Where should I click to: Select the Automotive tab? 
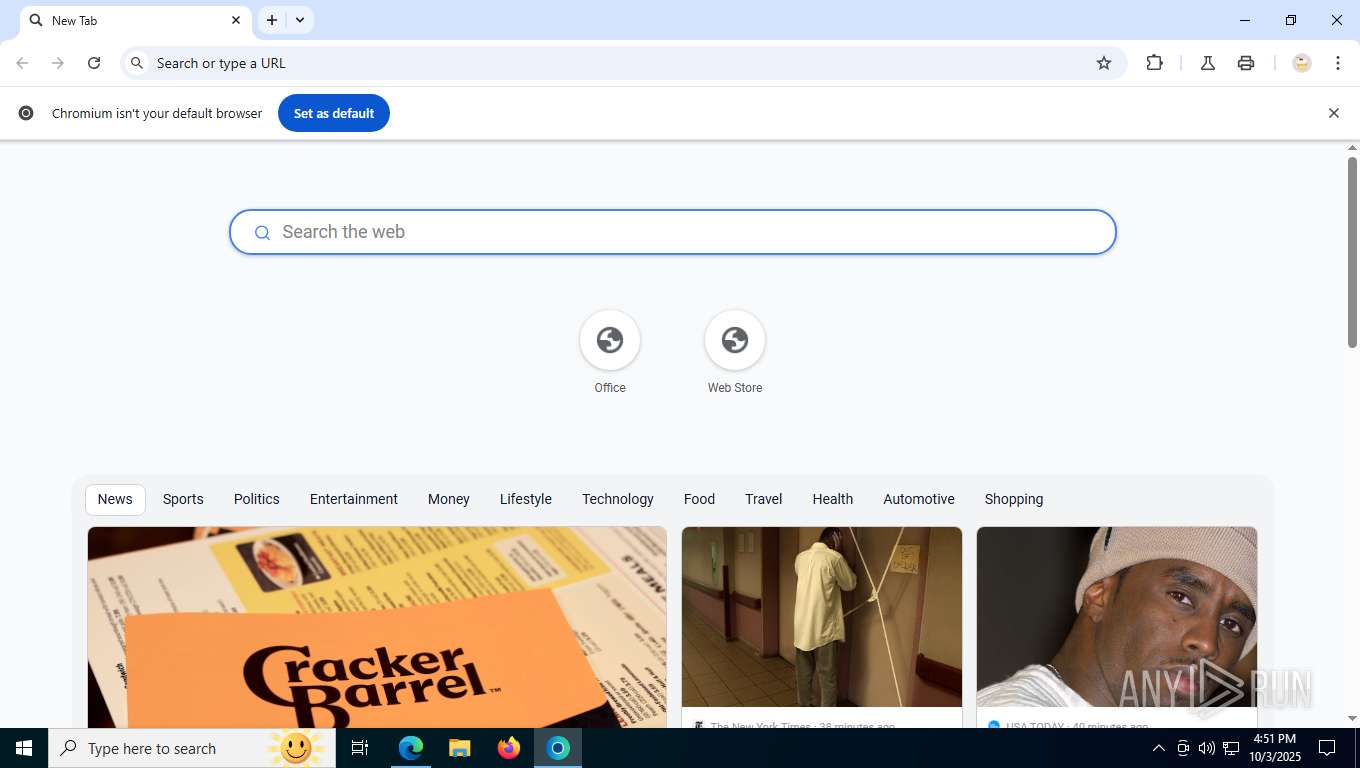point(919,499)
